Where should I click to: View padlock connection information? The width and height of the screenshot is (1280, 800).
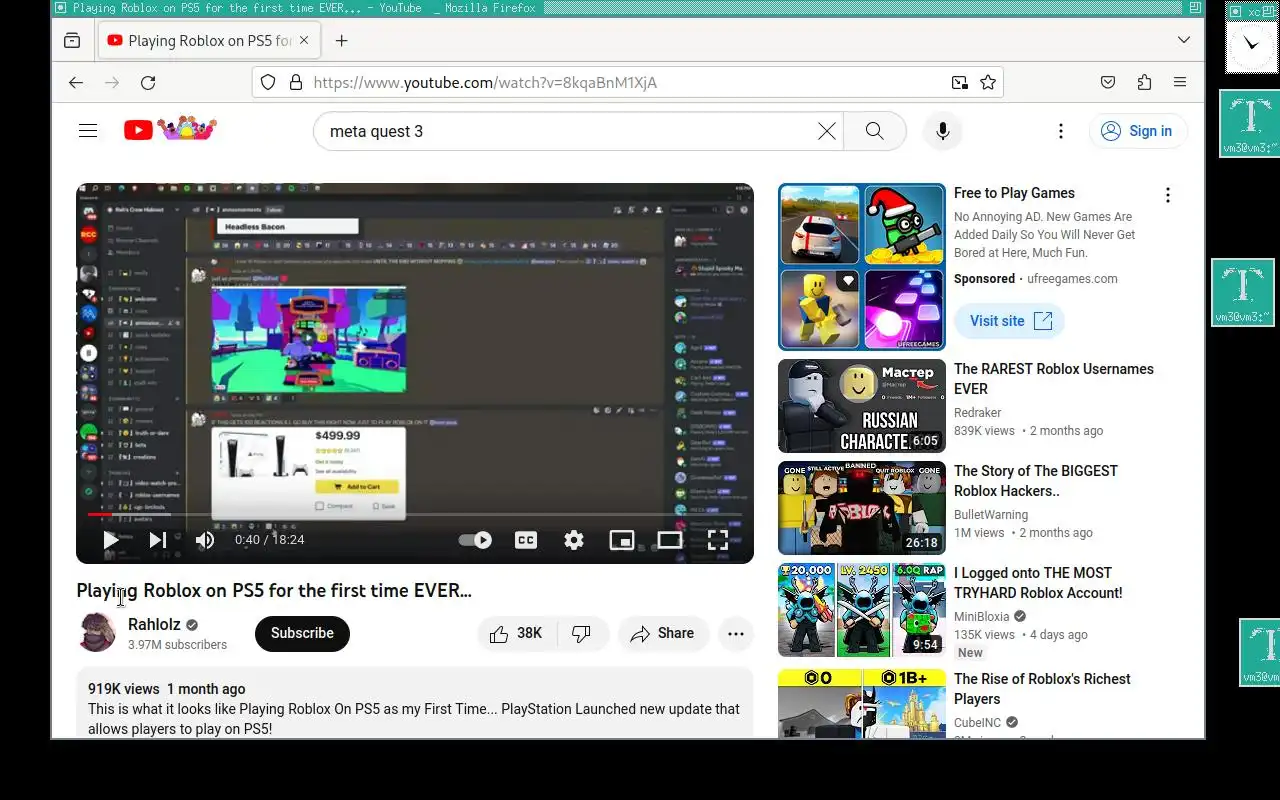coord(296,83)
